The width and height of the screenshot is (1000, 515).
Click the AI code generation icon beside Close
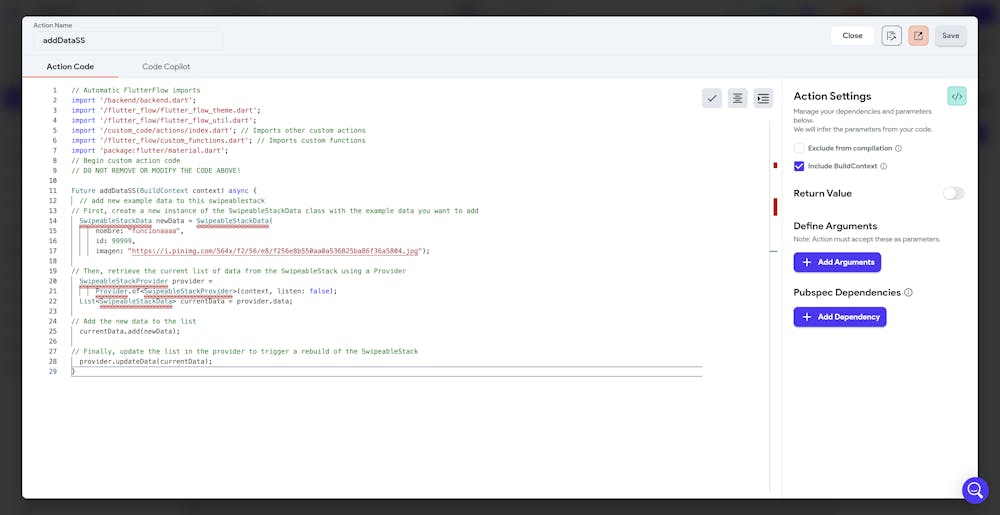click(892, 36)
